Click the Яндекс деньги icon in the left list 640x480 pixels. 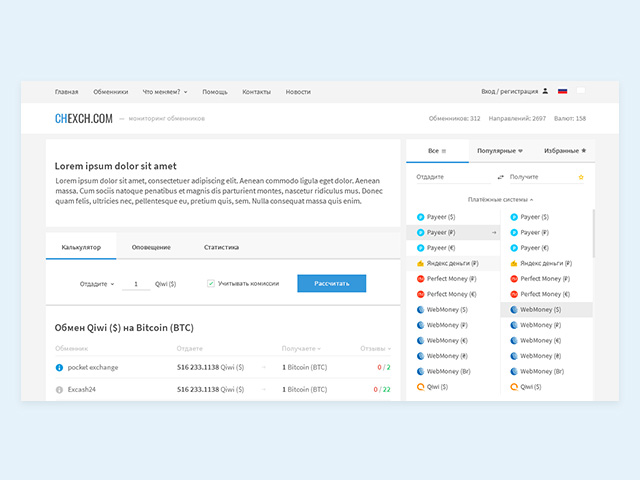pos(420,264)
